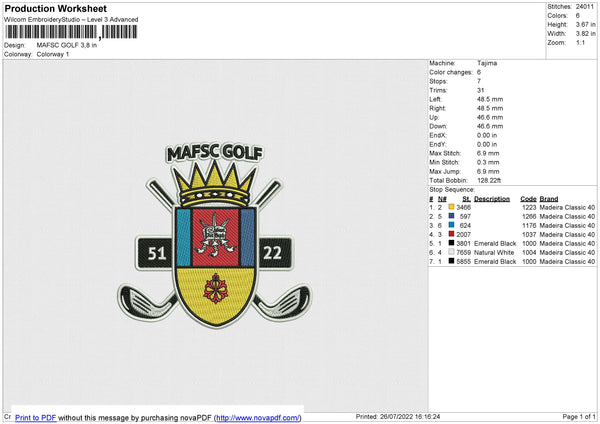Click the 'St.' column header
600x424 pixels.
pos(466,199)
